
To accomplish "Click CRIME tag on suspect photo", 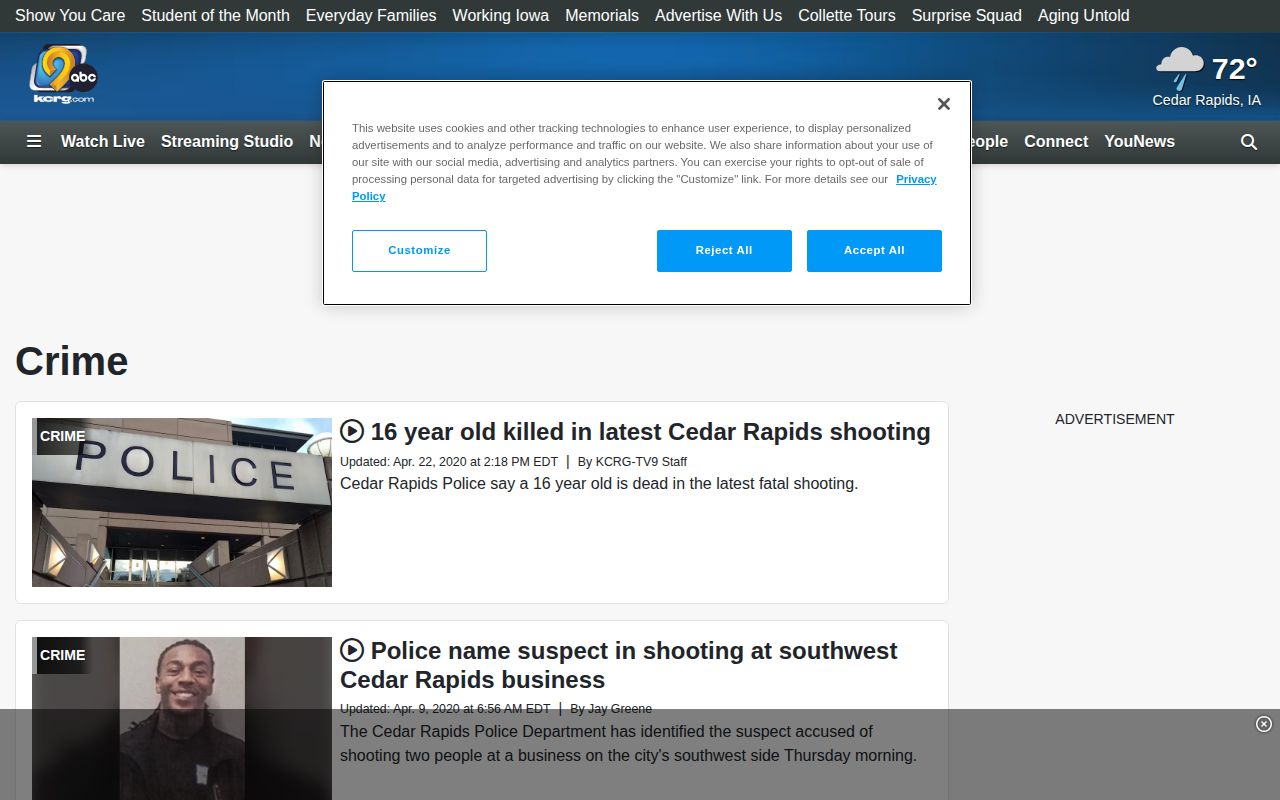I will coord(62,655).
